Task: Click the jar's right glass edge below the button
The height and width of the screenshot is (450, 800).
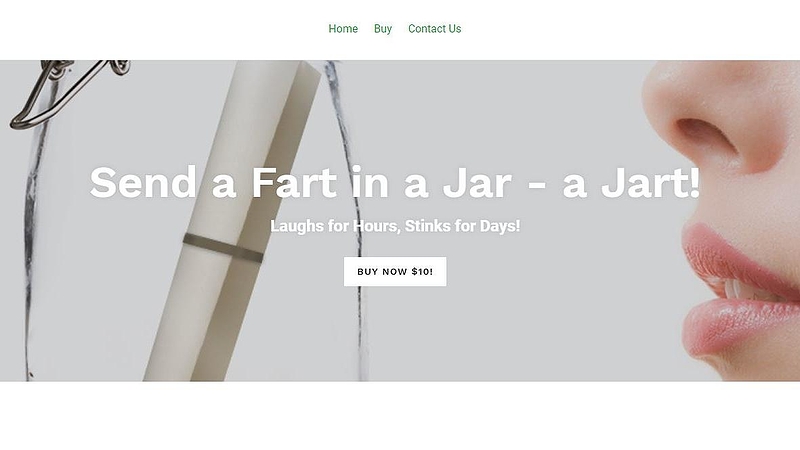Action: (361, 332)
